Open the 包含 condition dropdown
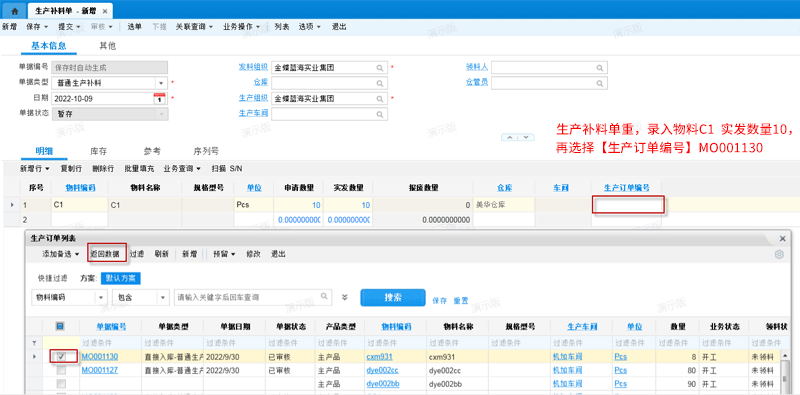 click(x=163, y=298)
